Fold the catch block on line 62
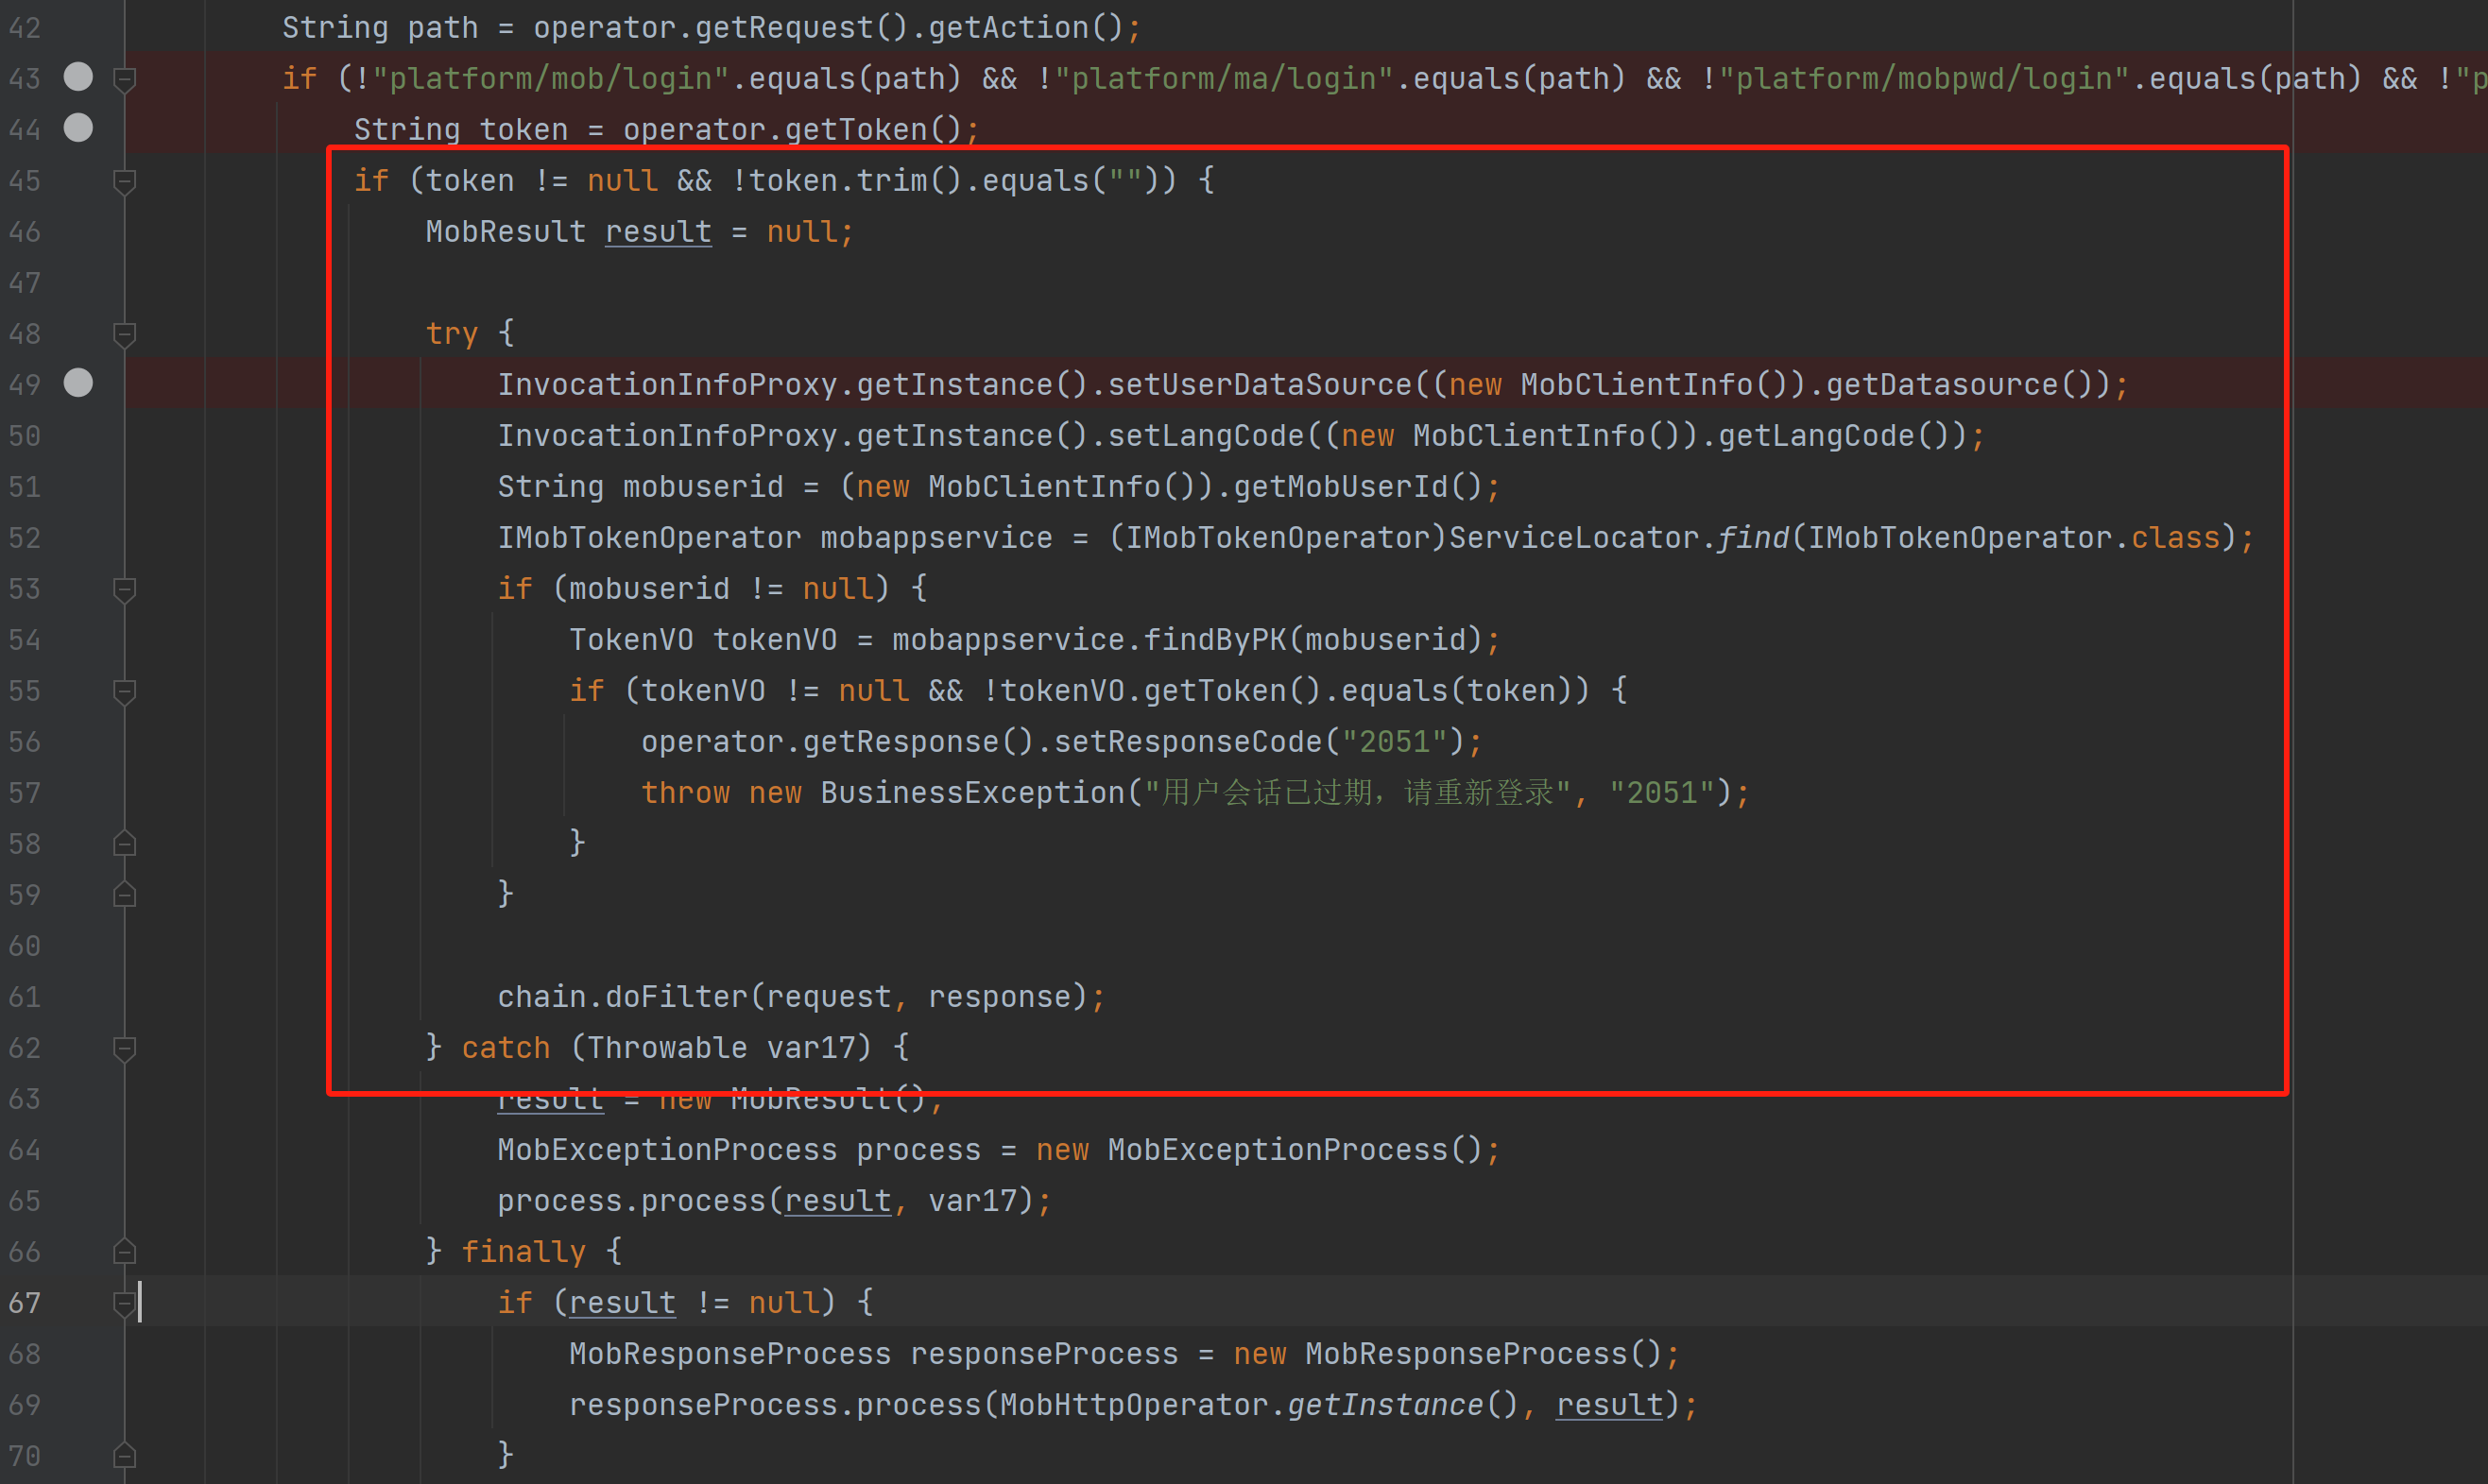2488x1484 pixels. click(125, 1048)
